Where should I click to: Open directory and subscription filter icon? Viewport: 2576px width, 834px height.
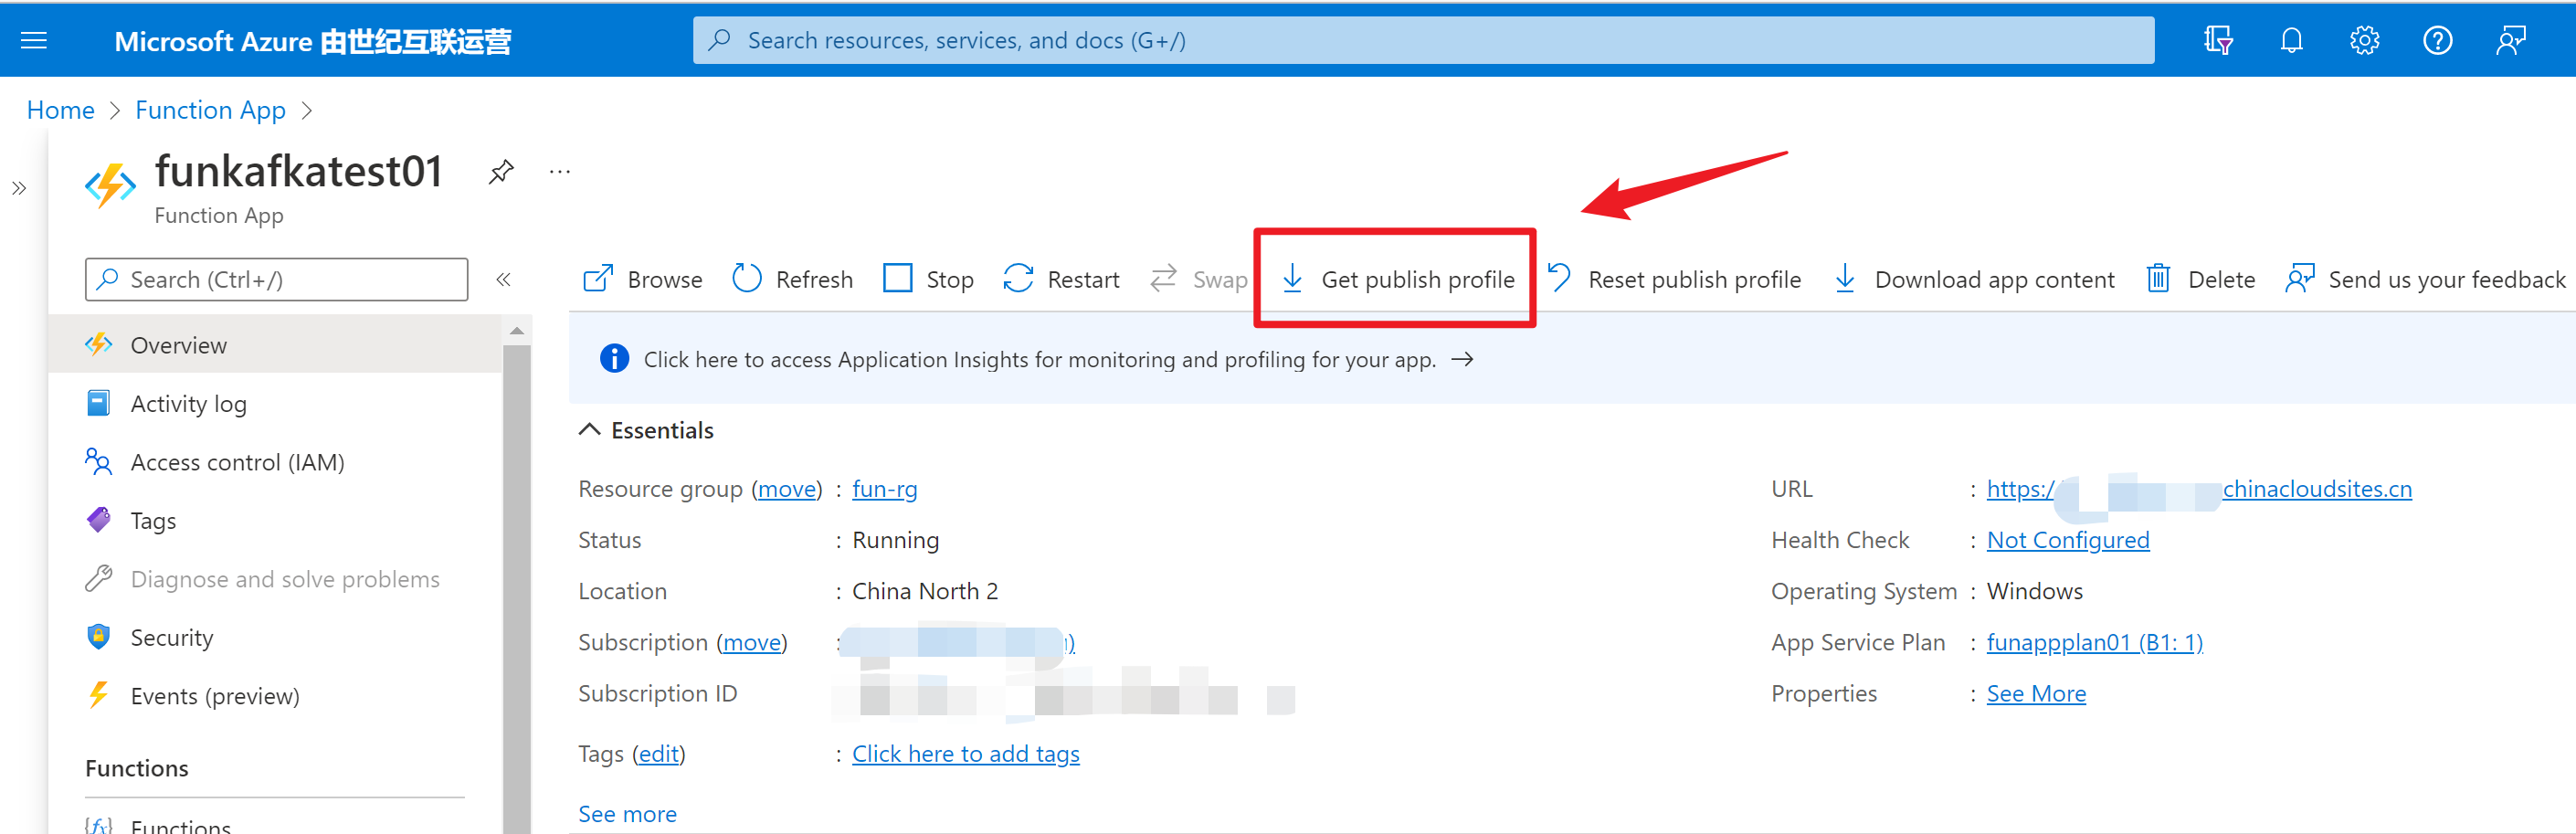pyautogui.click(x=2218, y=40)
